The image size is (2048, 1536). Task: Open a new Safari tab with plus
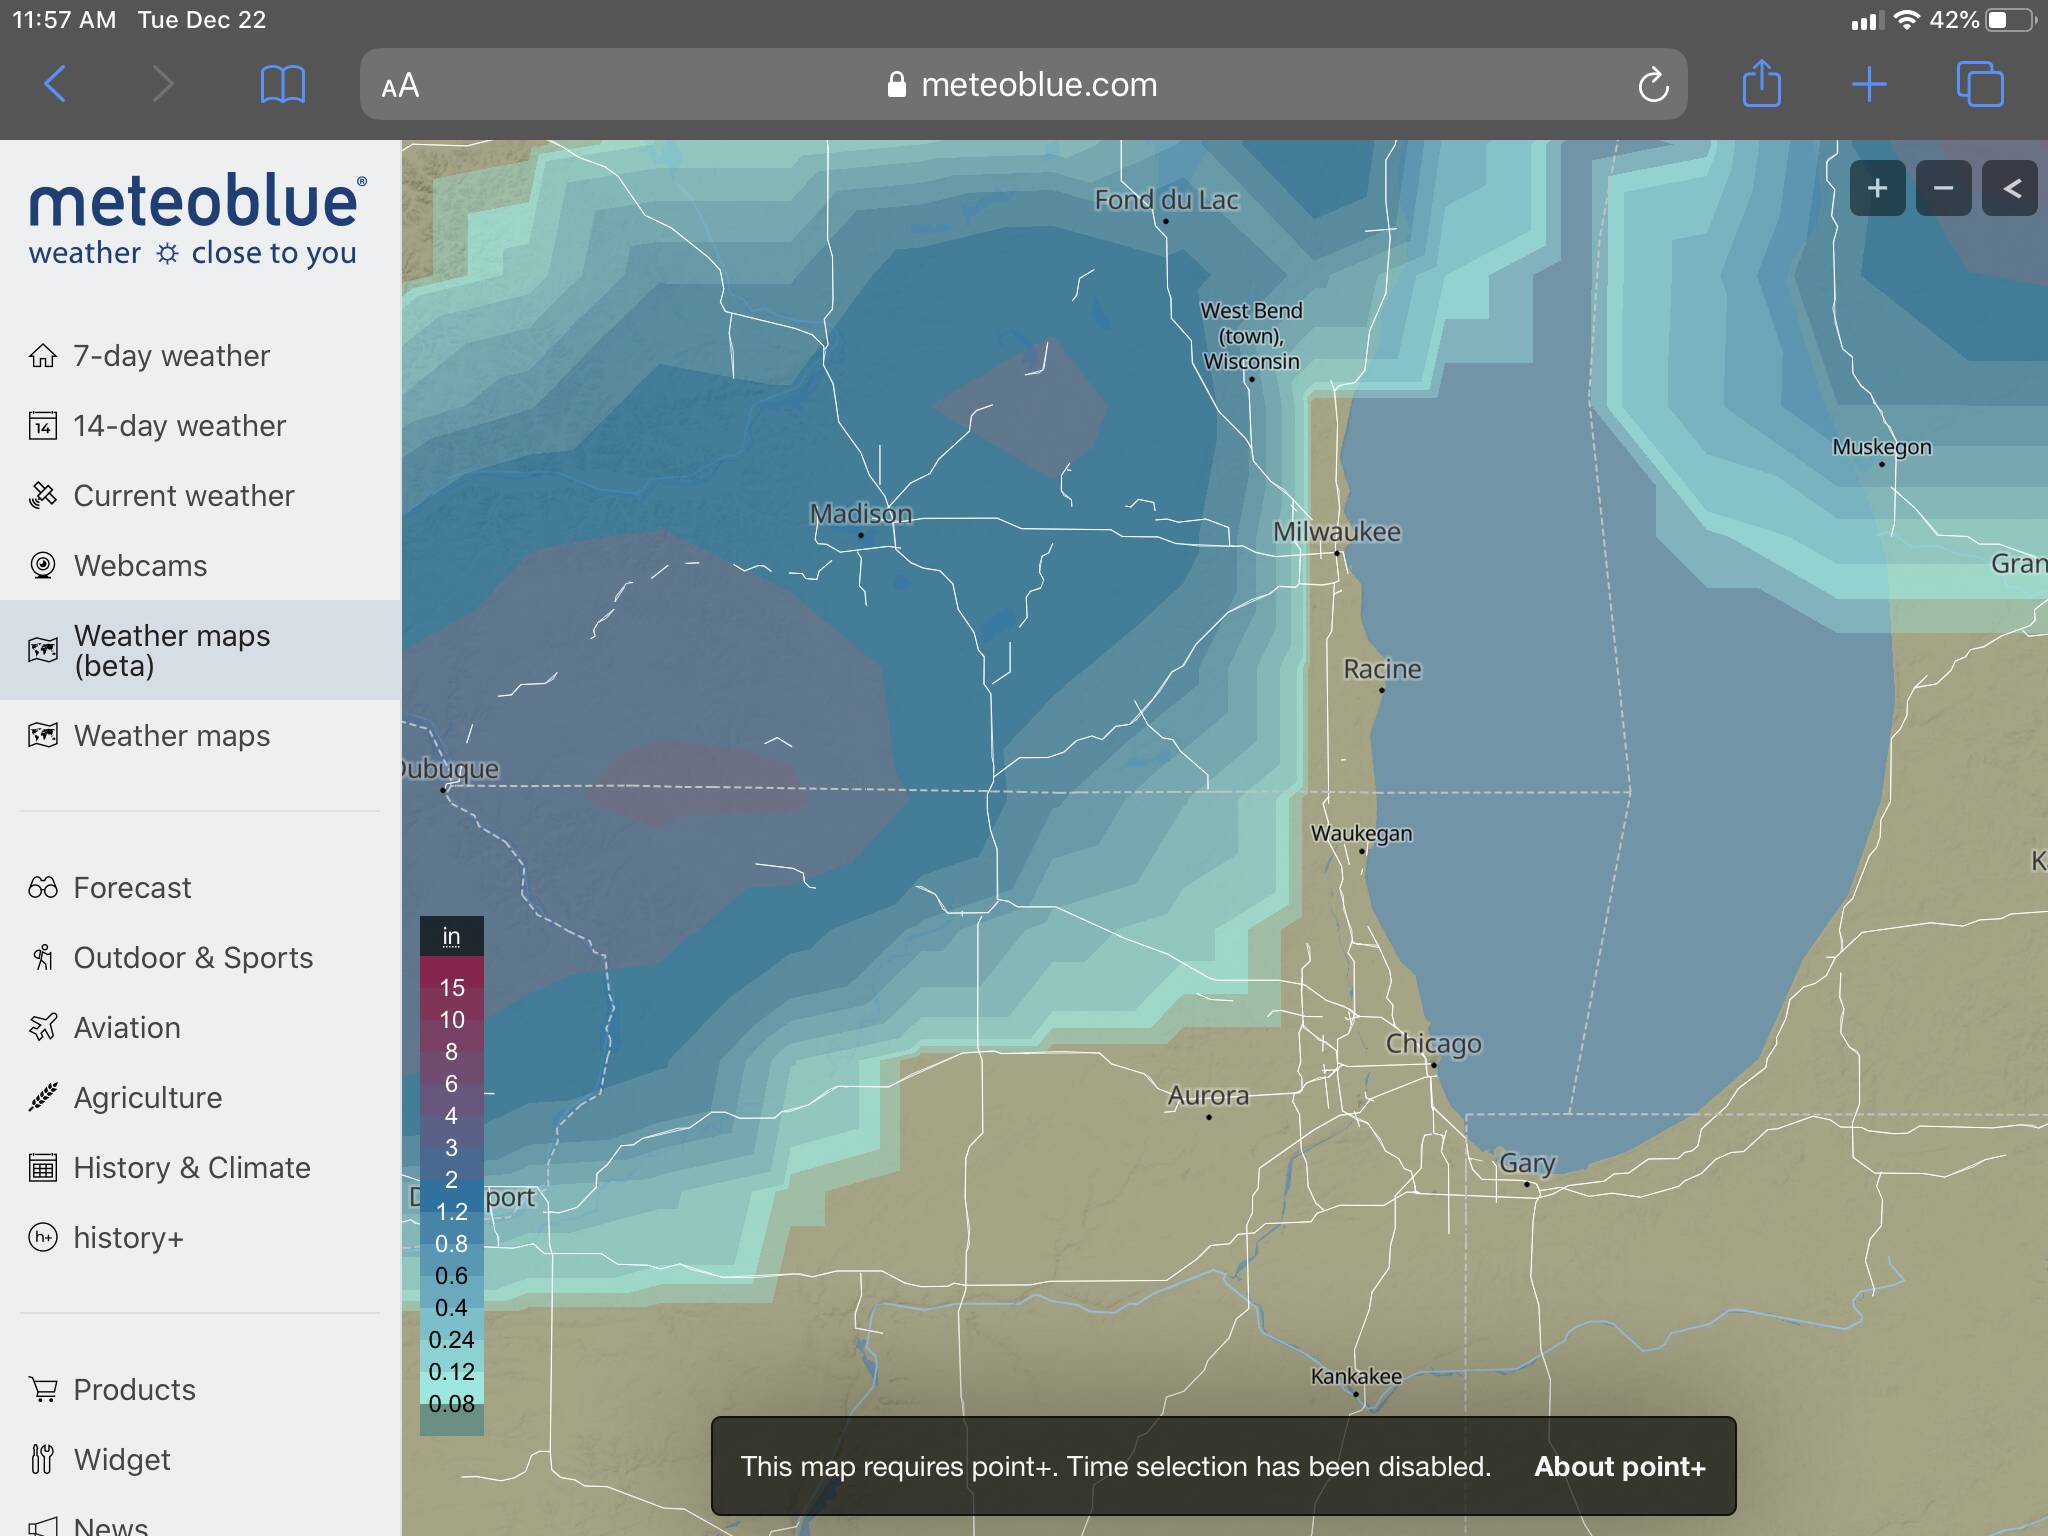(x=1868, y=84)
